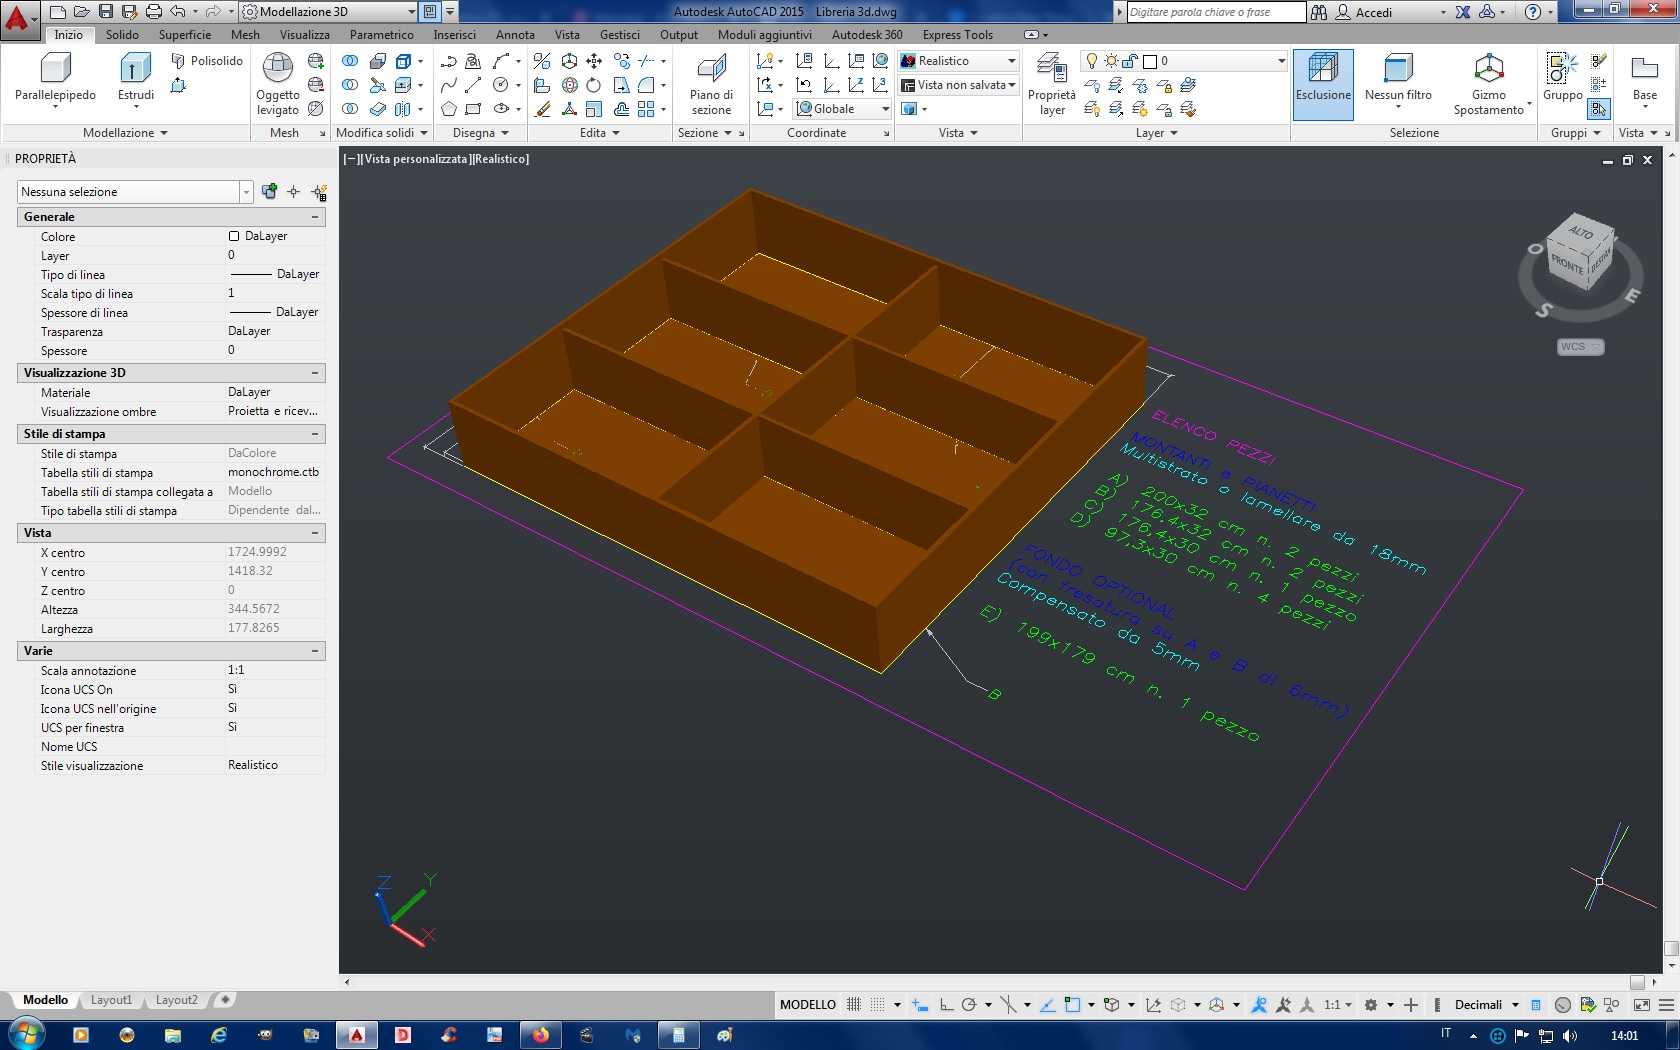Click the solid Union icon in Modifica solidi
The image size is (1680, 1050).
[350, 61]
